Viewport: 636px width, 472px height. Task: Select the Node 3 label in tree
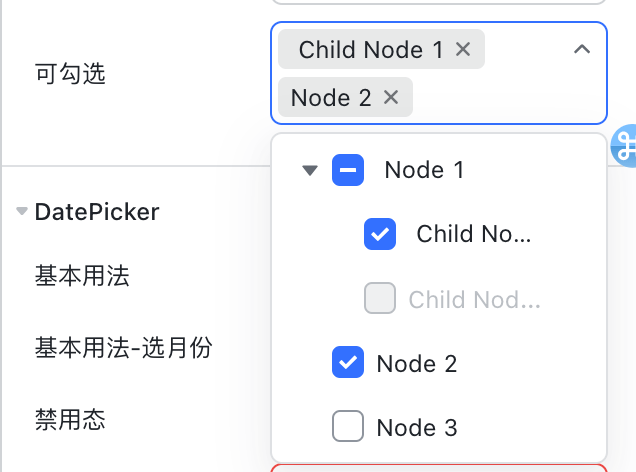tap(417, 427)
